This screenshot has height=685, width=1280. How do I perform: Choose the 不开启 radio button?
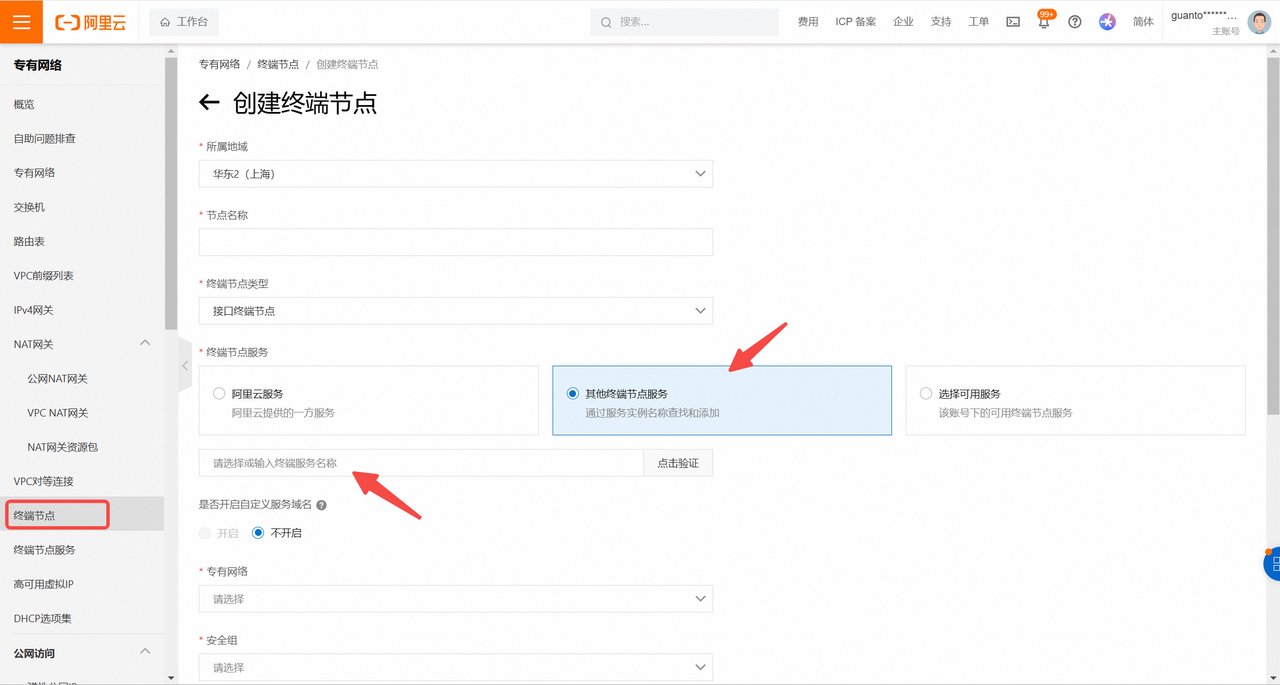(258, 533)
